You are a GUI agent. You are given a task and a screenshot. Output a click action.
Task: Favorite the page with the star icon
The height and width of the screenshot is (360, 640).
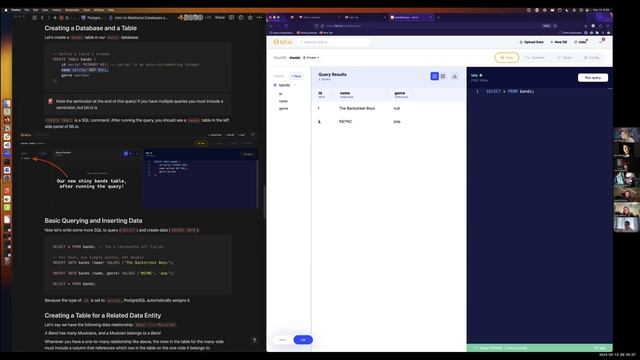pos(250,18)
